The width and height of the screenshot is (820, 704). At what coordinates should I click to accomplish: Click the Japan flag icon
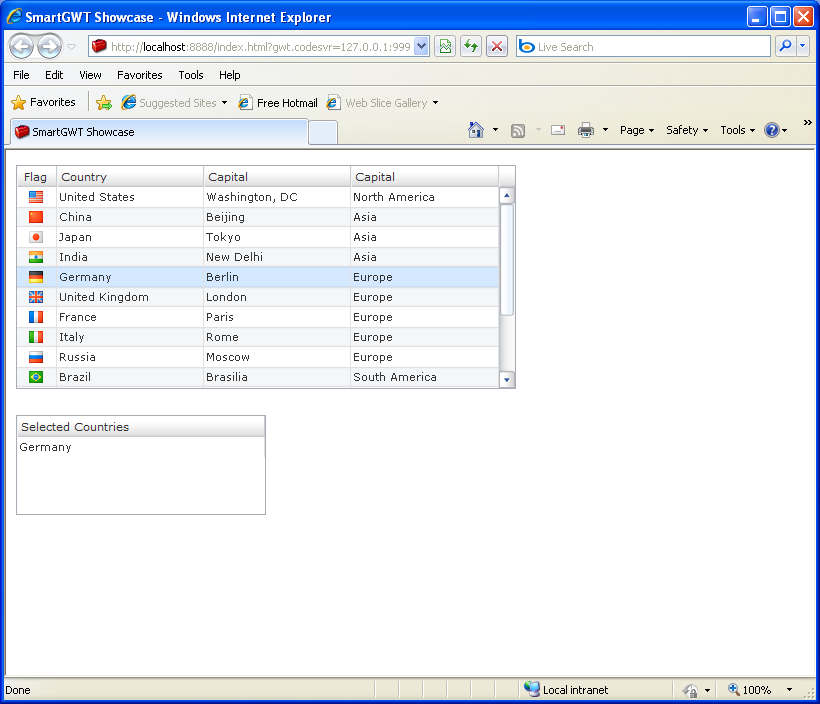tap(36, 237)
